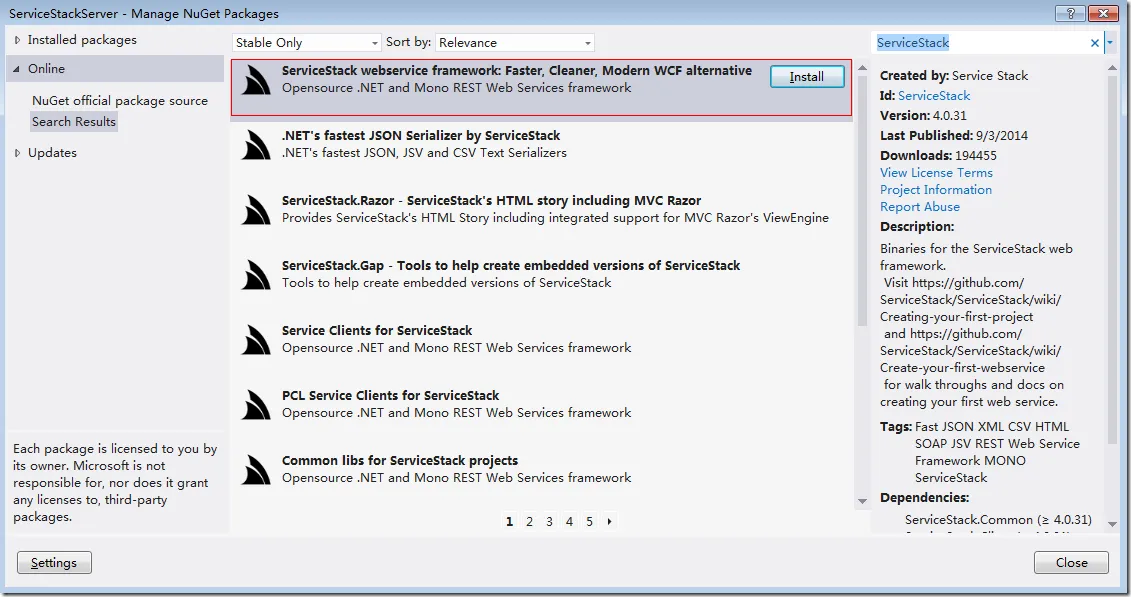Select NuGet official package source
Image resolution: width=1131 pixels, height=597 pixels.
[120, 101]
